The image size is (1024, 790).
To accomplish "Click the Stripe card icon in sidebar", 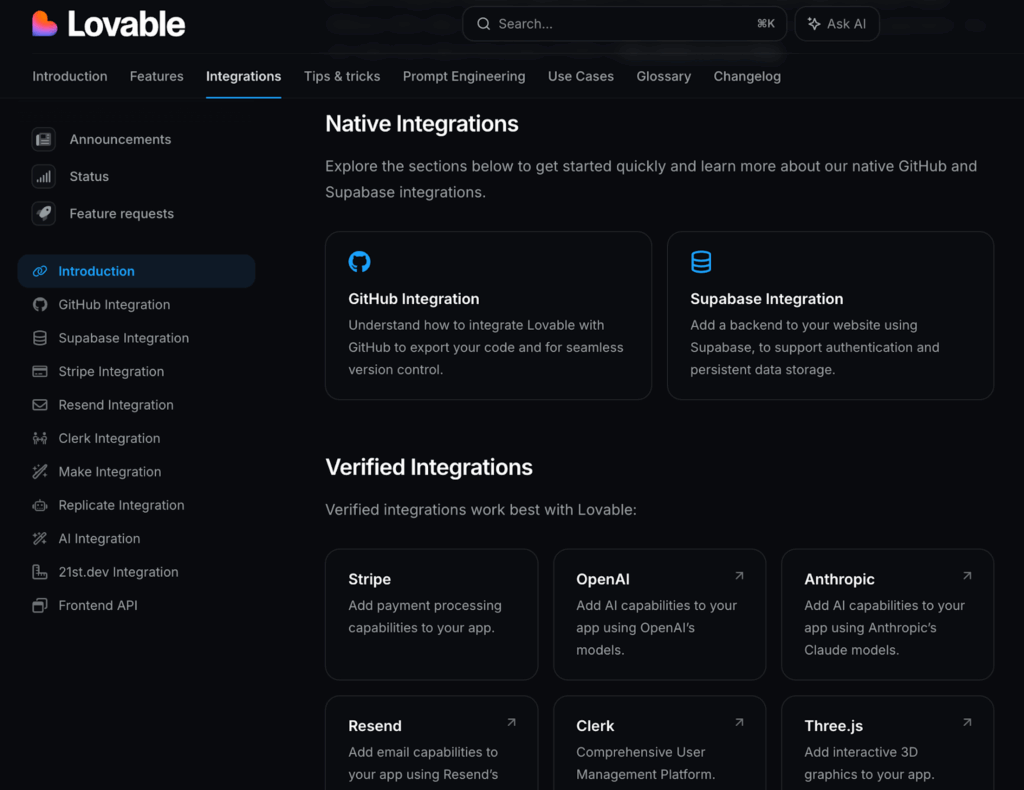I will [x=40, y=371].
